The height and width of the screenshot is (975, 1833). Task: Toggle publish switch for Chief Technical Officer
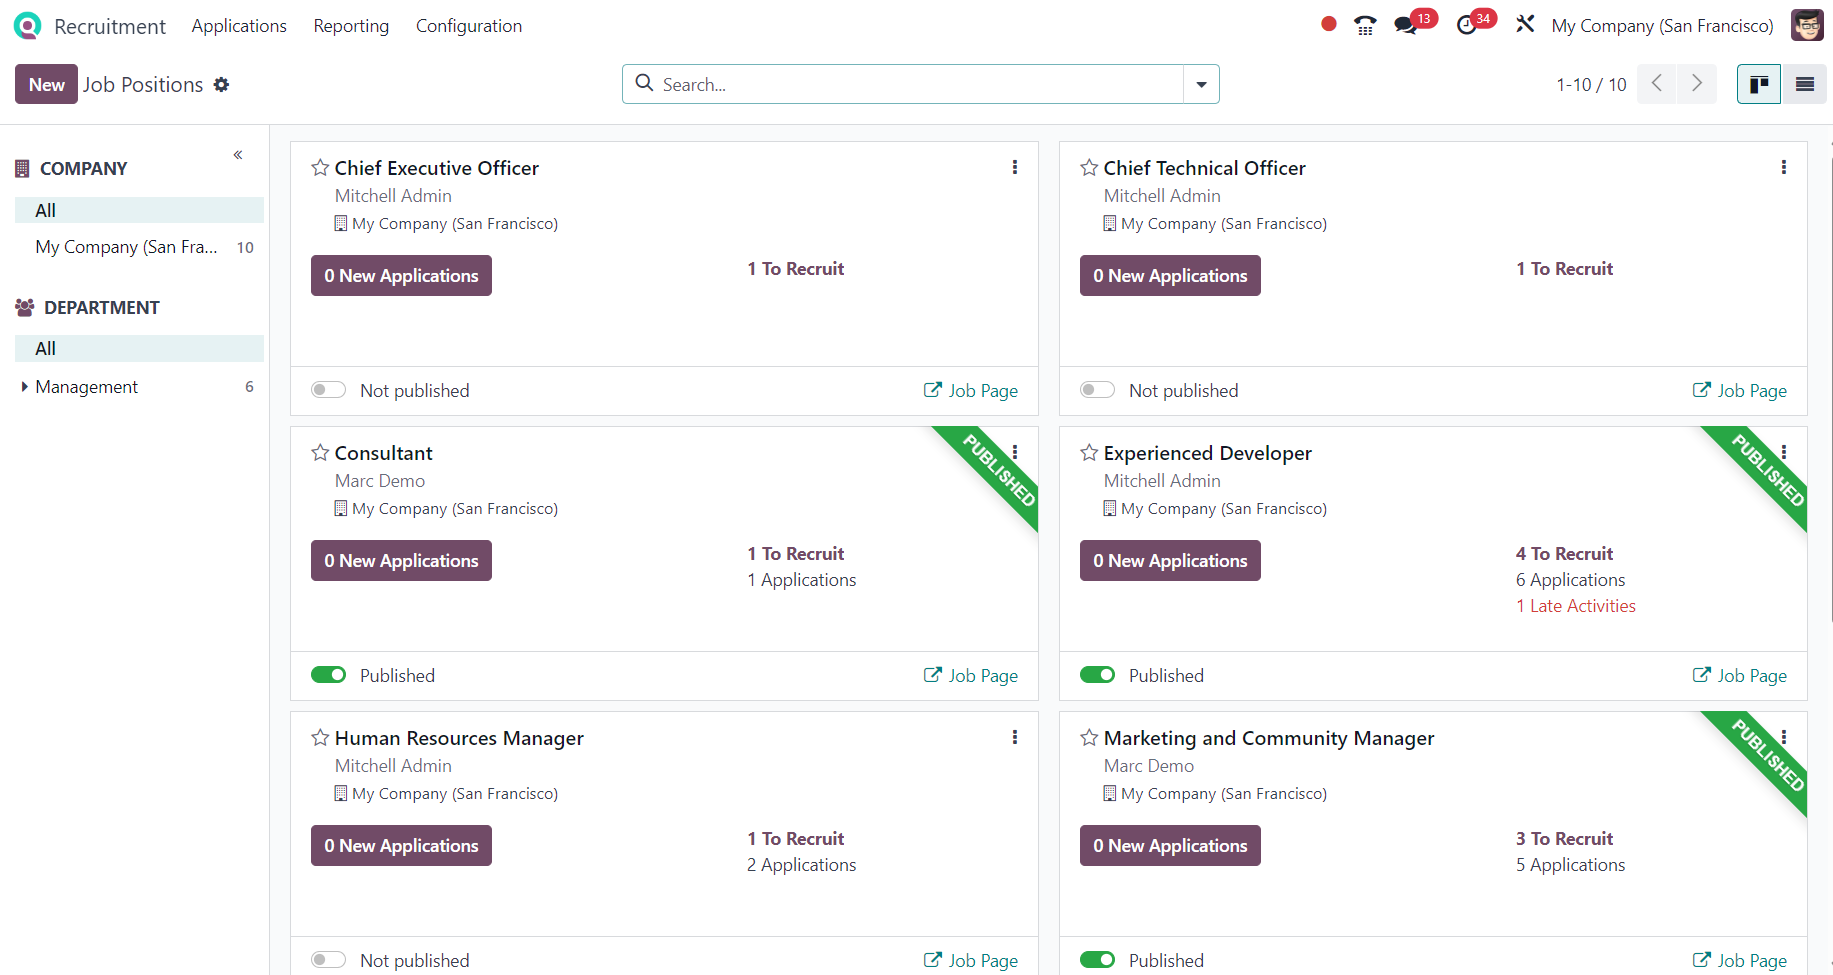click(x=1097, y=390)
